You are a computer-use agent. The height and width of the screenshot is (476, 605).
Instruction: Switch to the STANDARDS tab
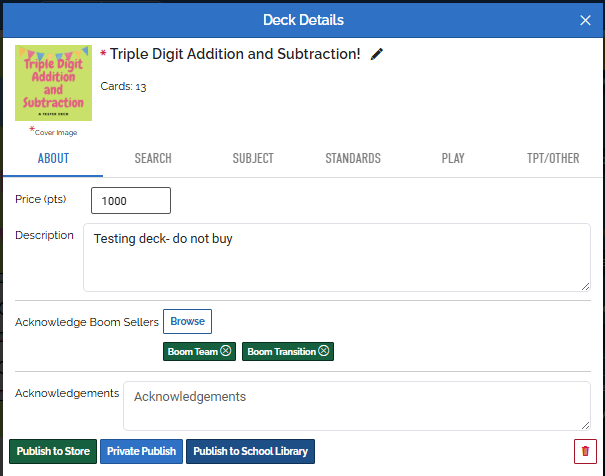[353, 158]
